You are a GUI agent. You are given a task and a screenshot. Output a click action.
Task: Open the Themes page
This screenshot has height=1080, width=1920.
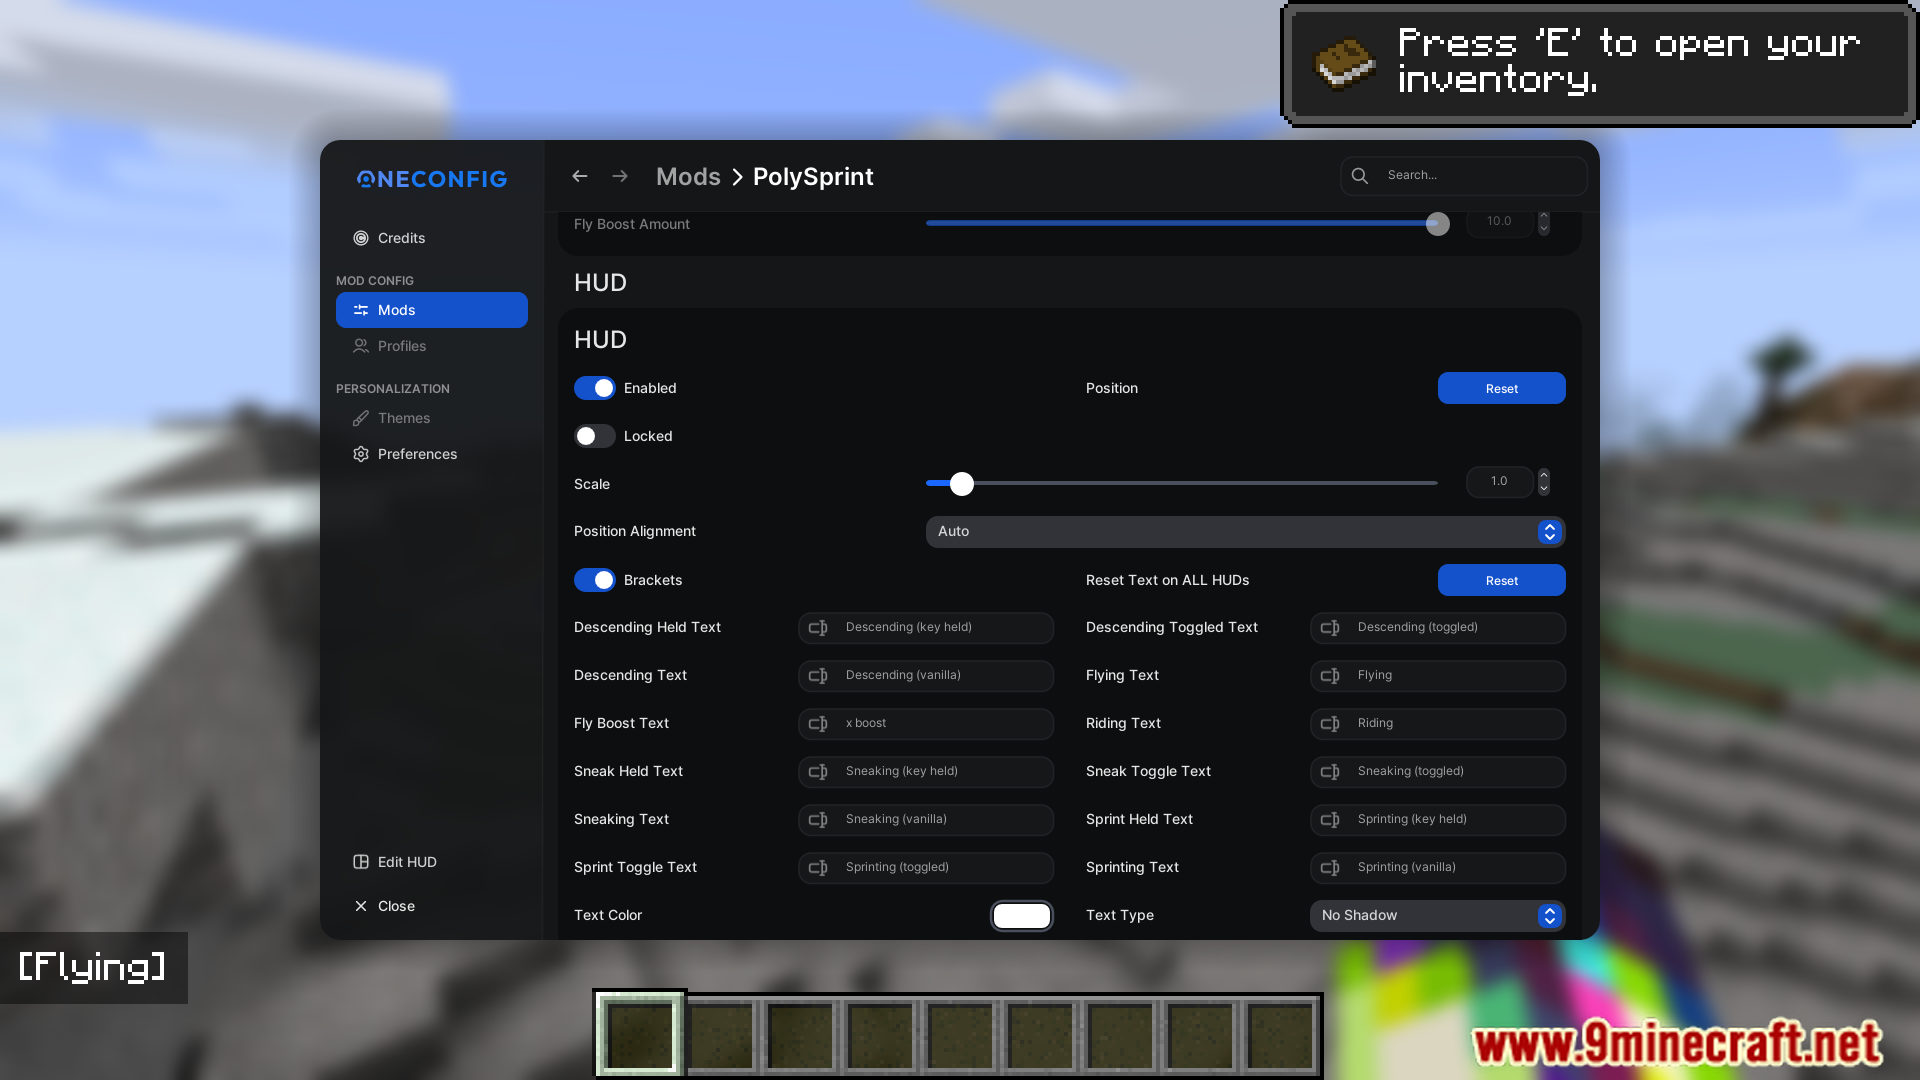[432, 418]
